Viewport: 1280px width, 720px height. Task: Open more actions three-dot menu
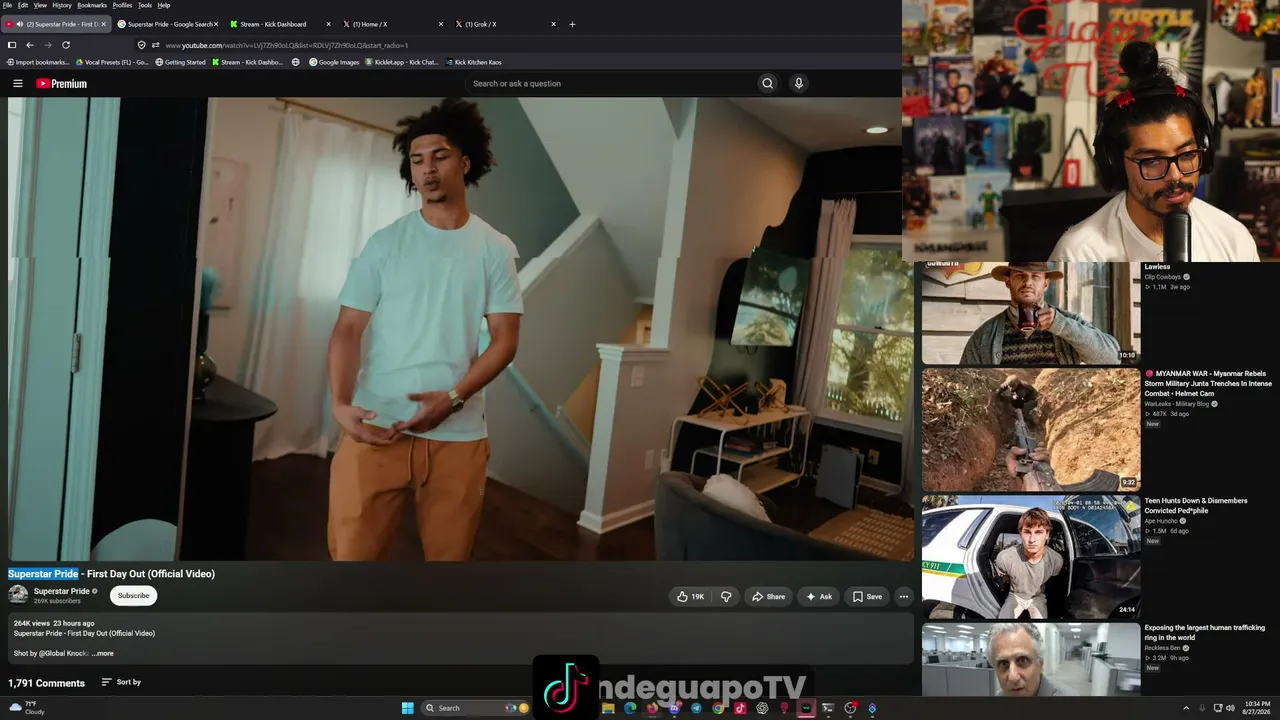904,597
